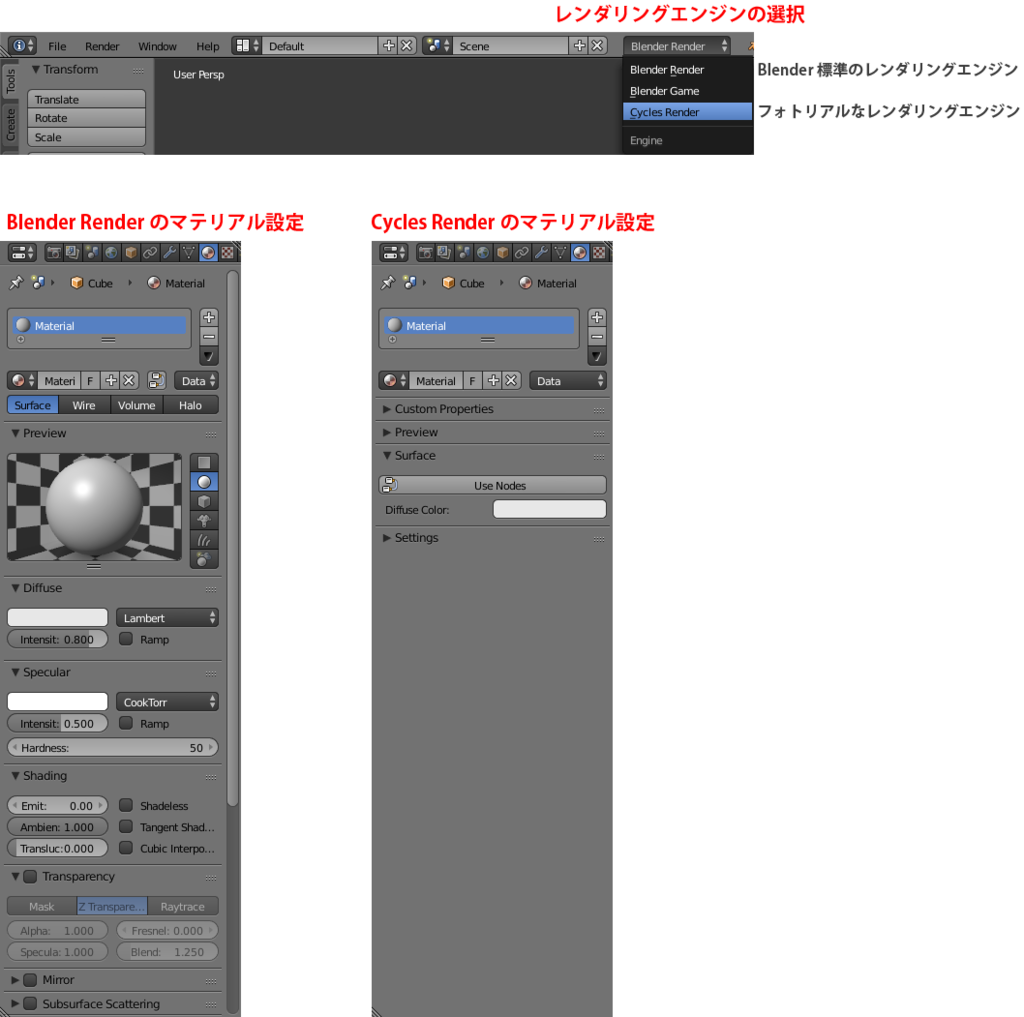1024x1017 pixels.
Task: Click the Cycles Diffuse Color swatch
Action: tap(550, 509)
